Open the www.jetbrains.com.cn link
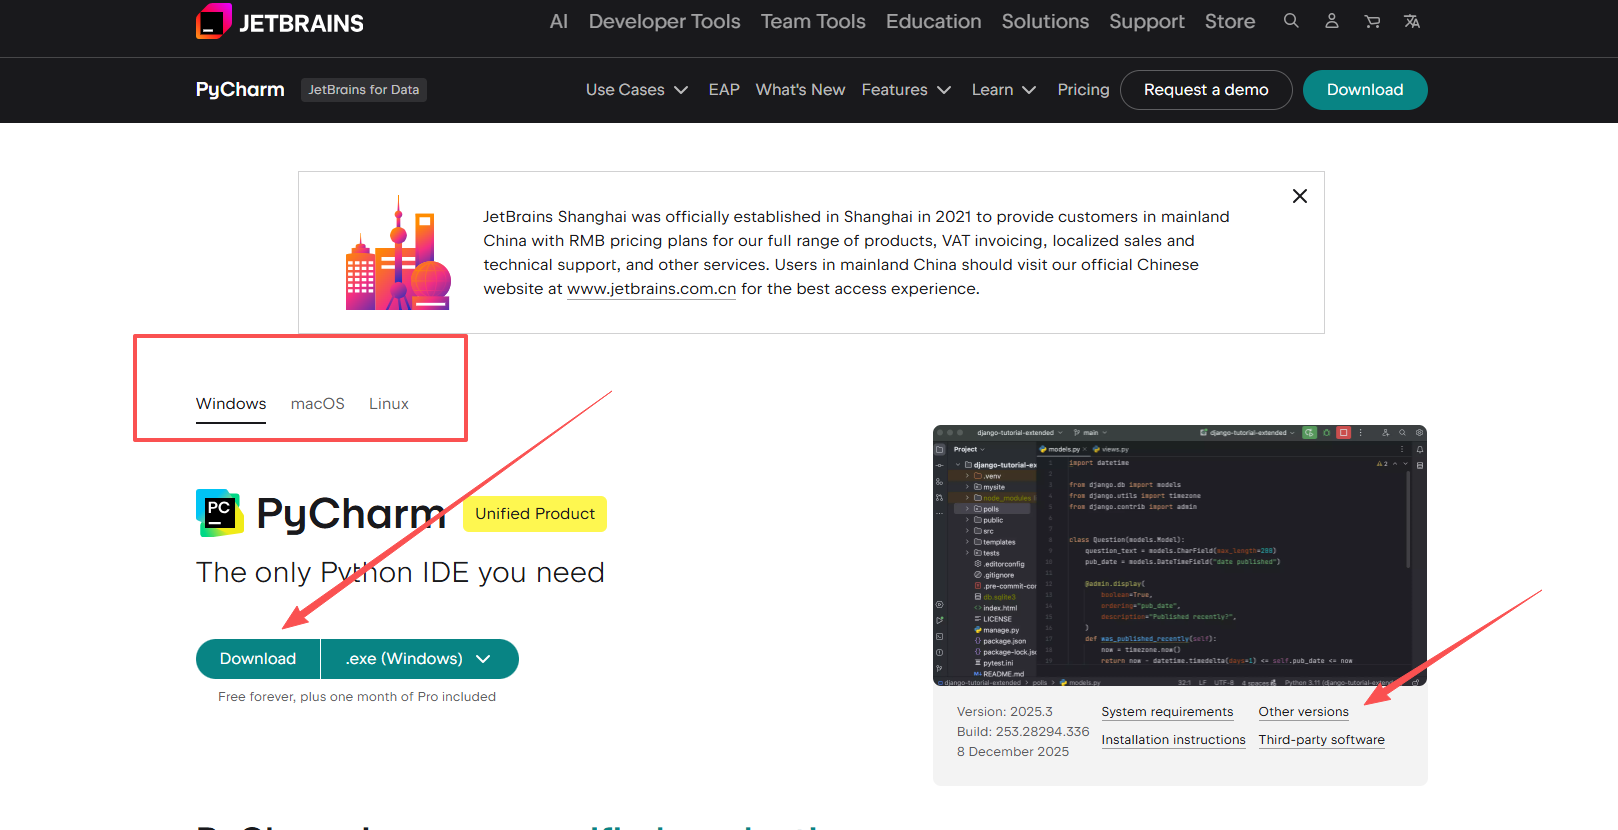 coord(652,289)
